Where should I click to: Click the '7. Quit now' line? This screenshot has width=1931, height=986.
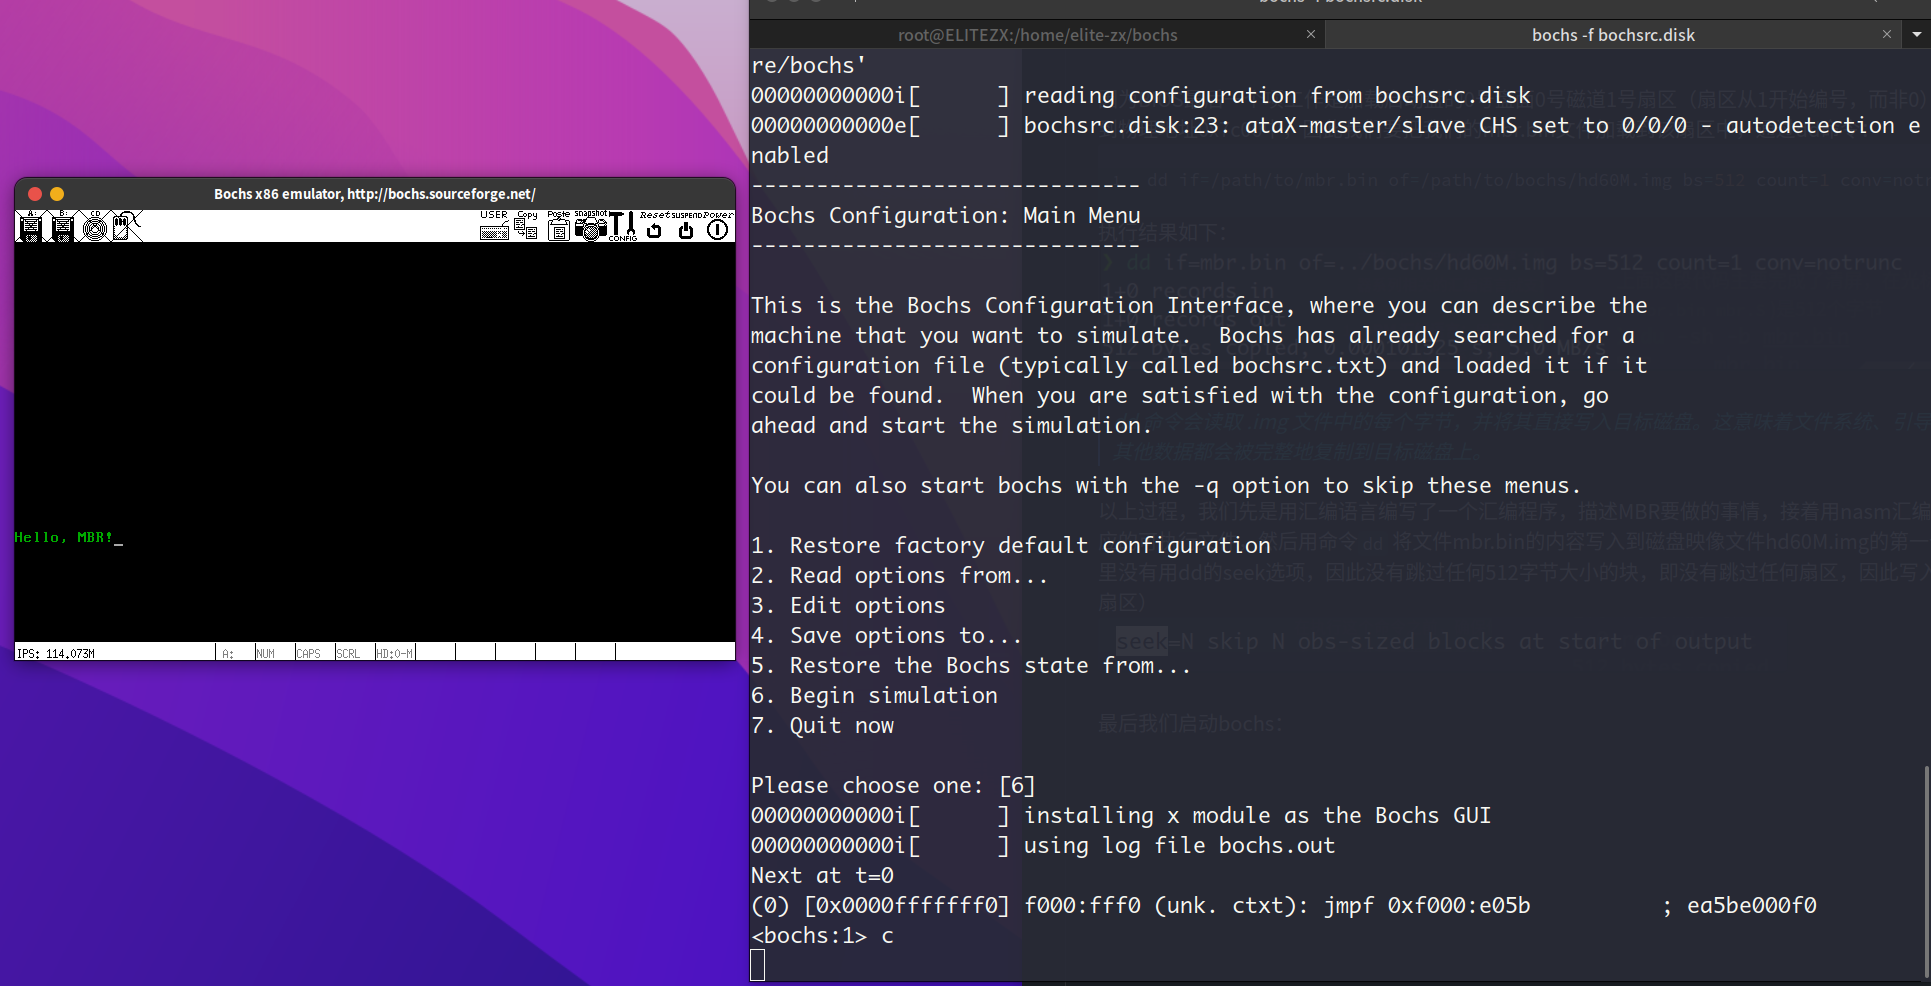click(x=823, y=725)
